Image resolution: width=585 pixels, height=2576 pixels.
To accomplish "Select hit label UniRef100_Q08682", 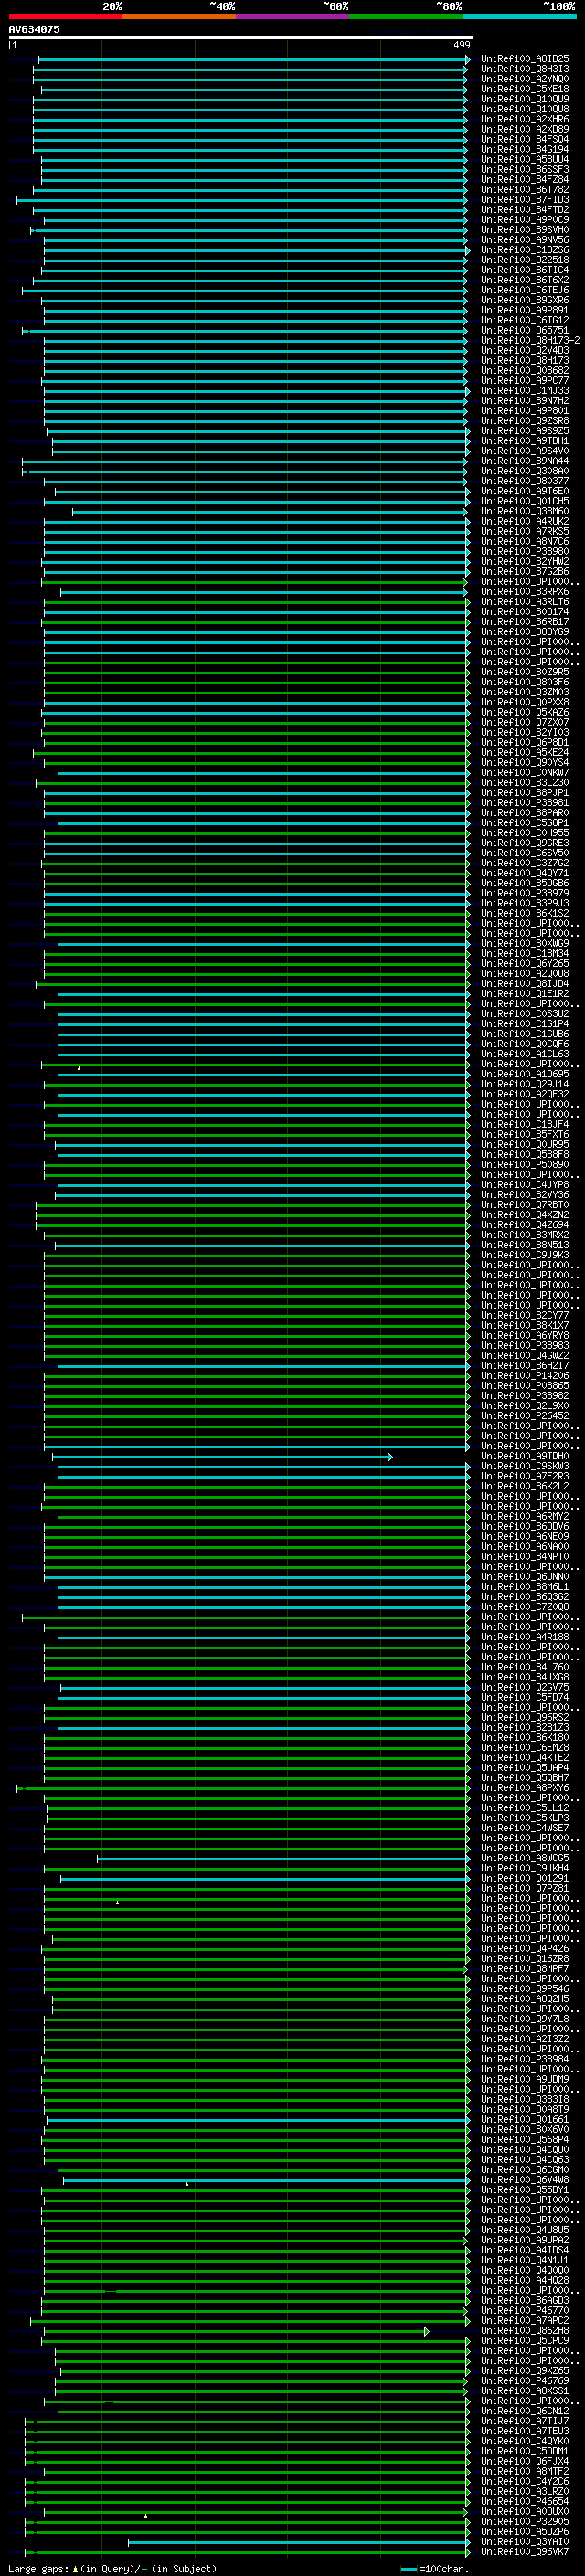I will [x=525, y=370].
